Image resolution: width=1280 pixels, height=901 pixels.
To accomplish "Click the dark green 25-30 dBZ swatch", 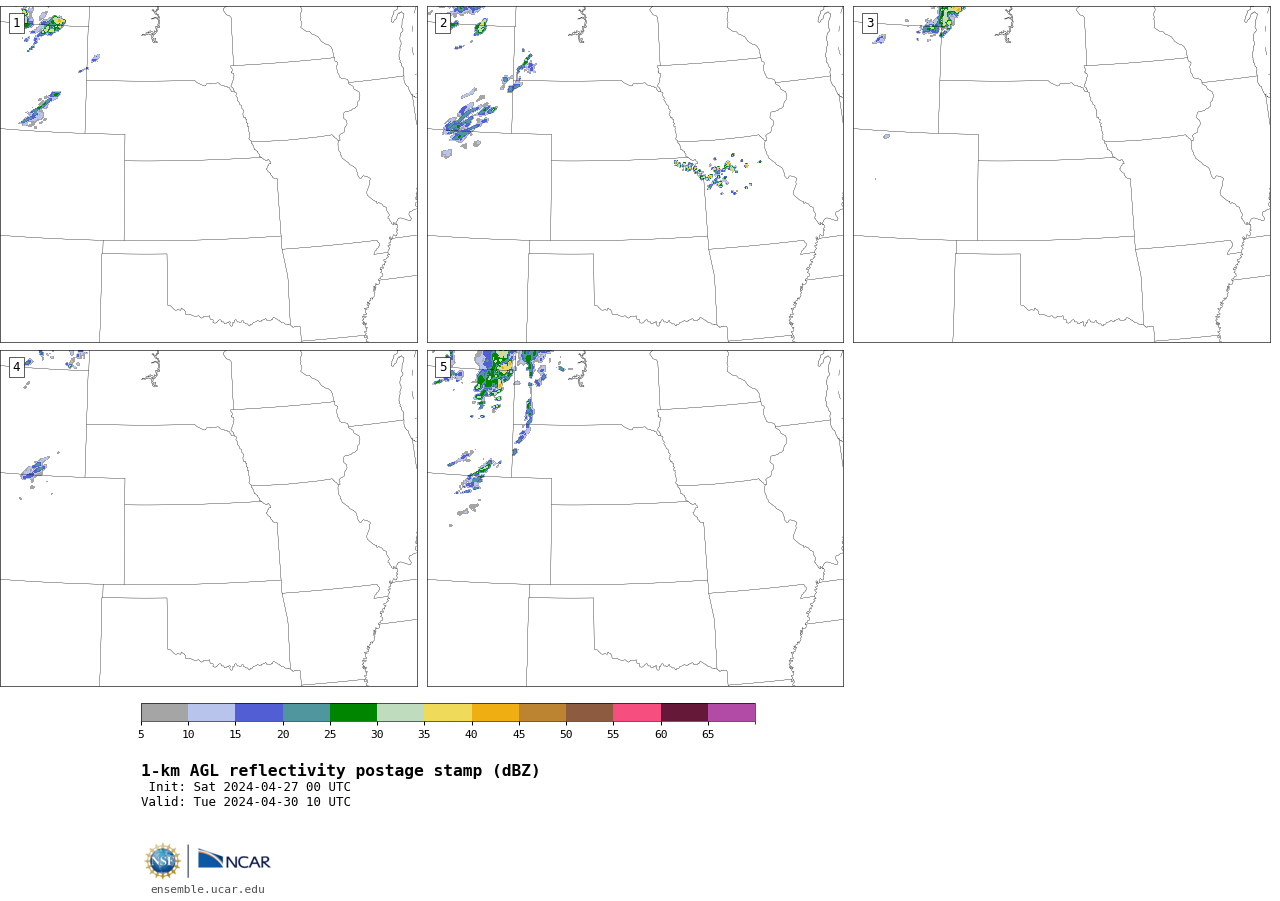I will click(353, 713).
